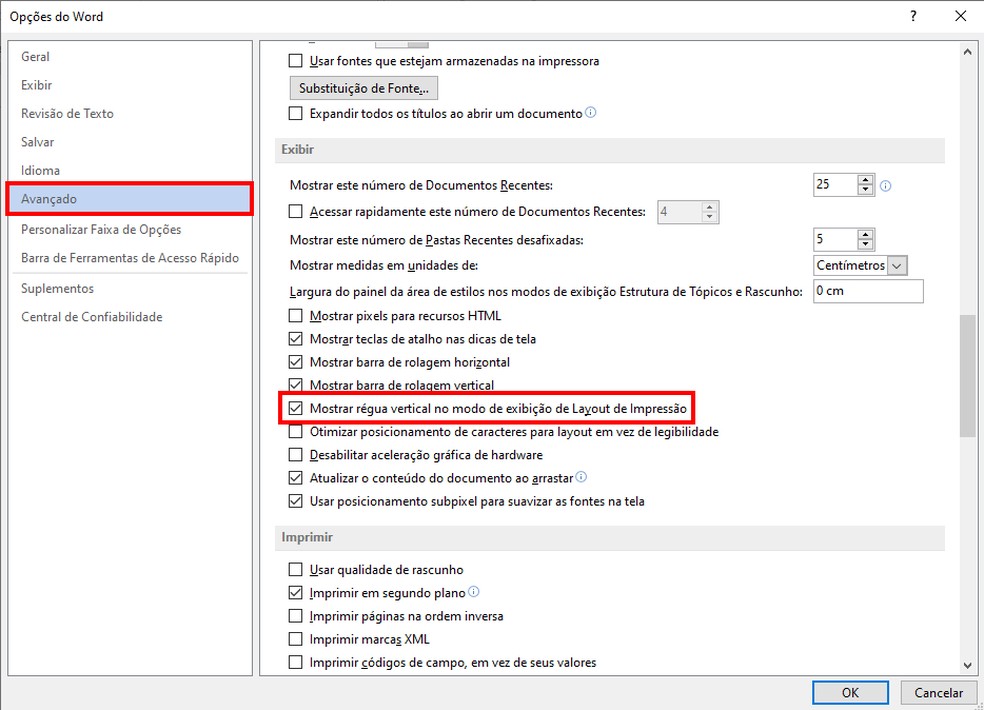This screenshot has height=710, width=984.
Task: Enable Acessar rapidamente Documentos Recentes checkbox
Action: tap(295, 212)
